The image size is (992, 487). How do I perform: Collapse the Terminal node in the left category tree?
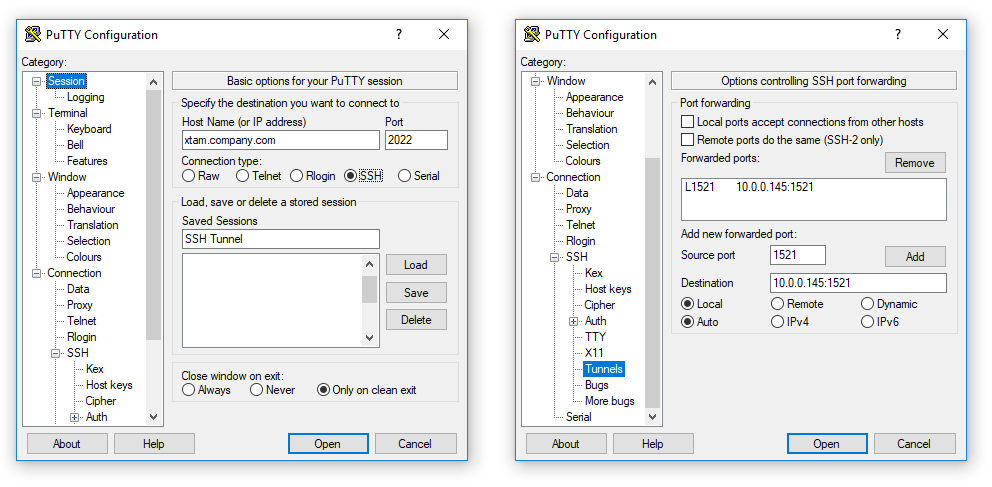37,113
